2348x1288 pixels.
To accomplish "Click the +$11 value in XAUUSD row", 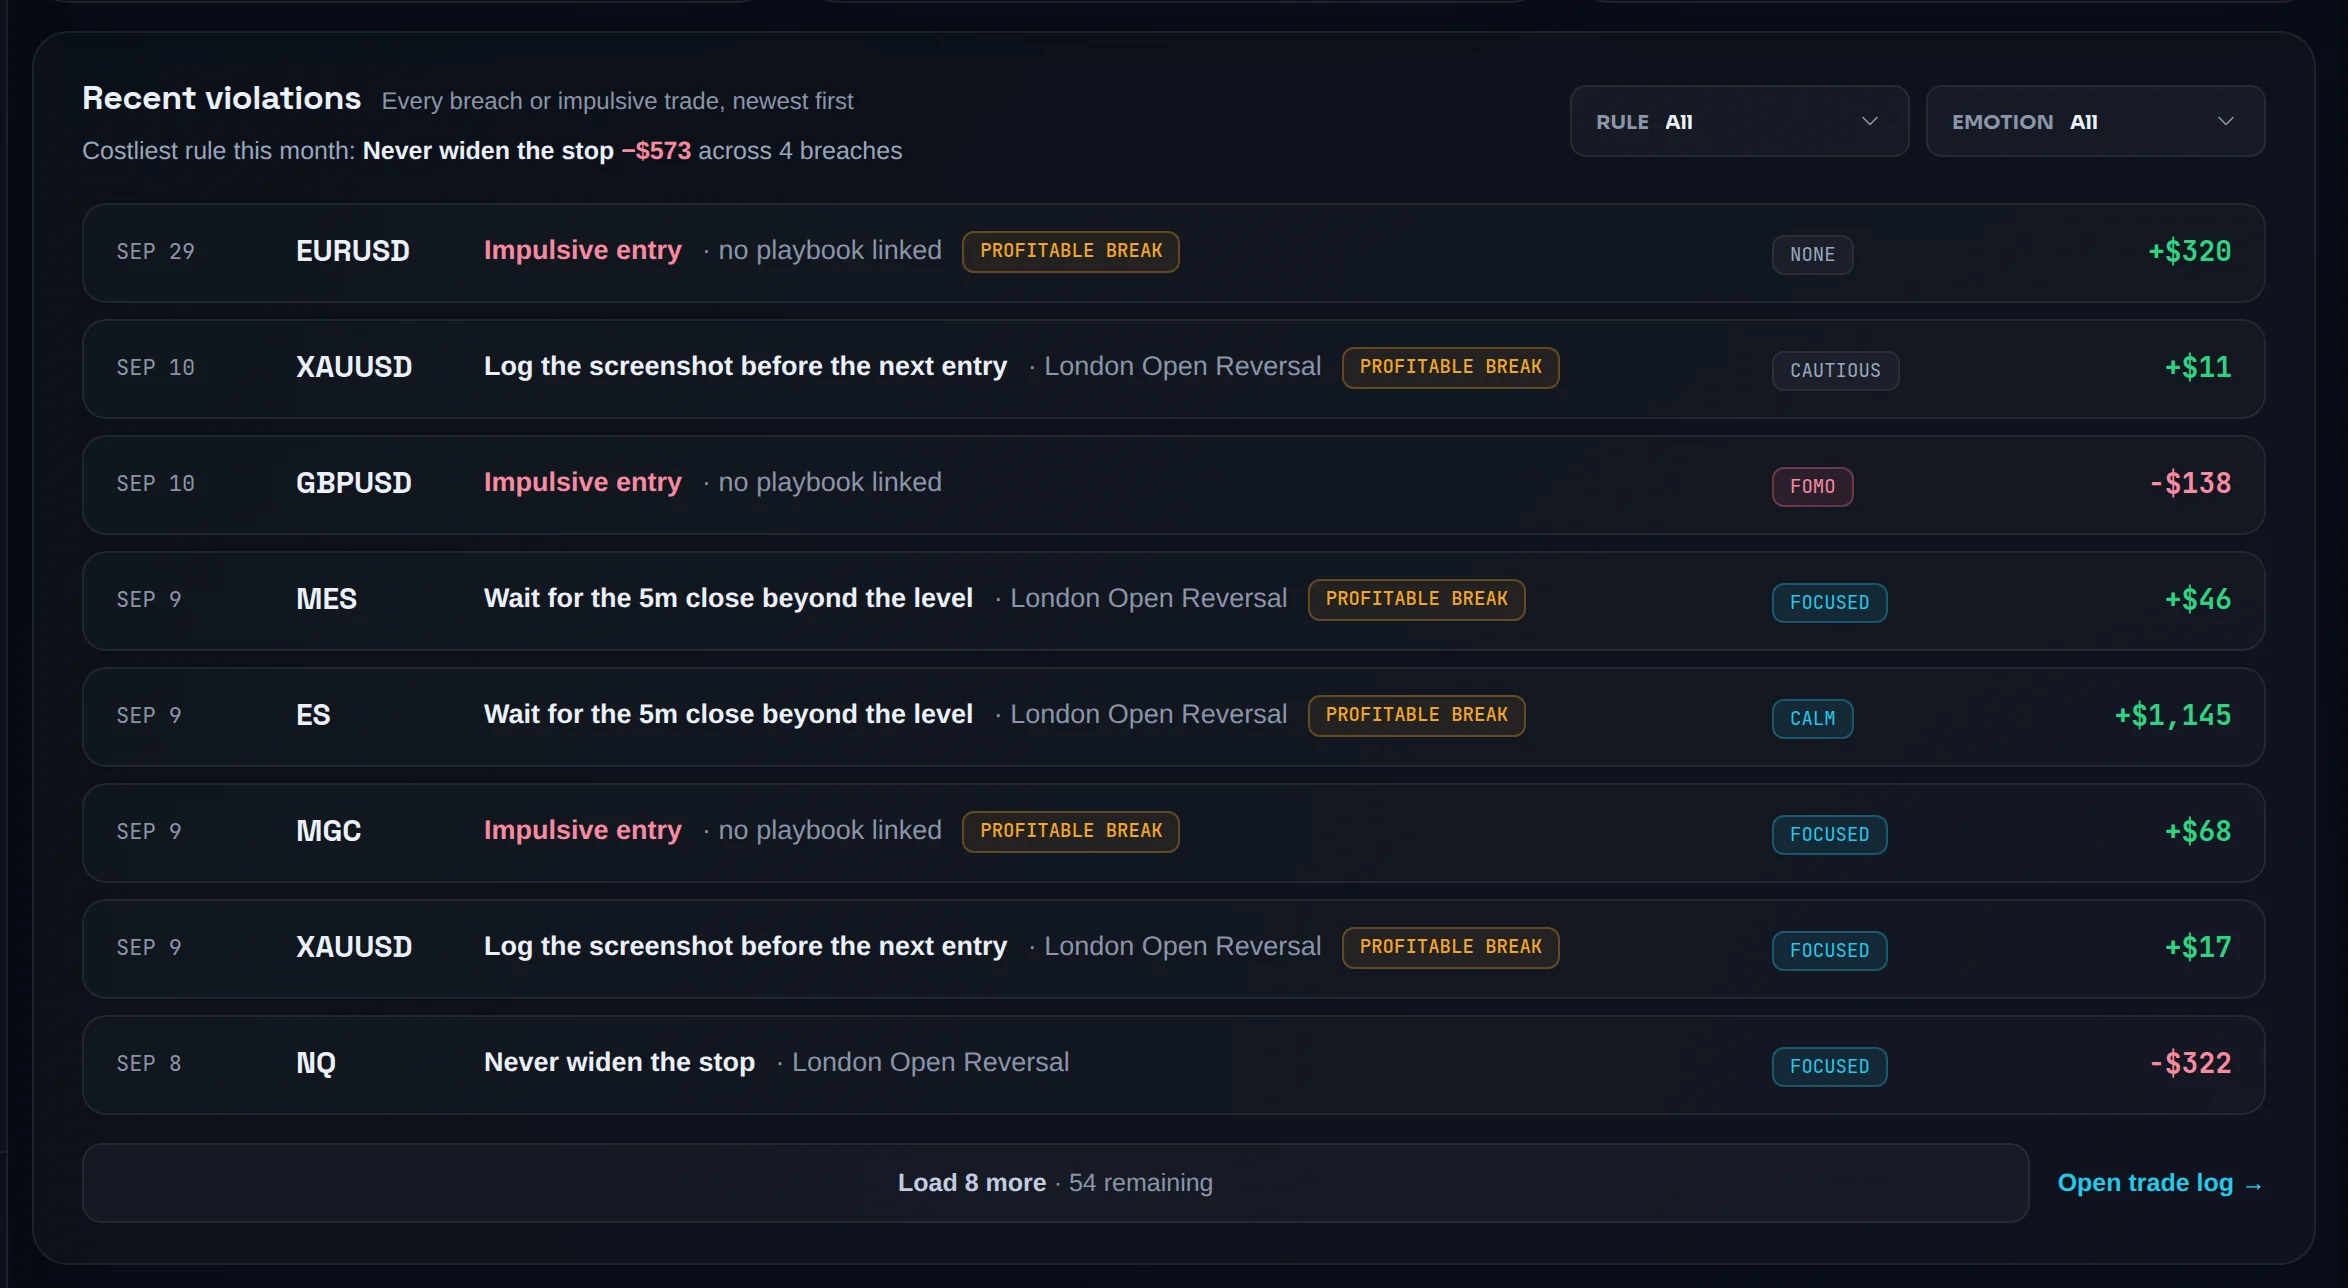I will point(2198,368).
